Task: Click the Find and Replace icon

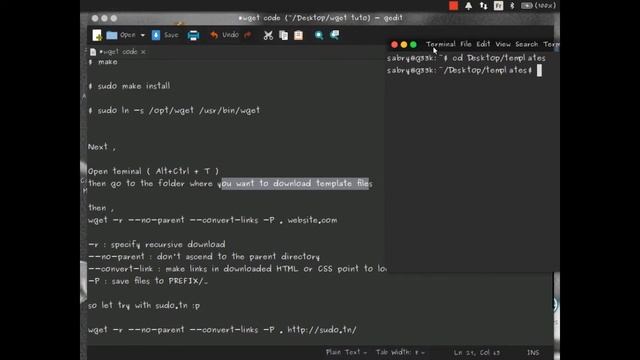Action: coord(334,36)
